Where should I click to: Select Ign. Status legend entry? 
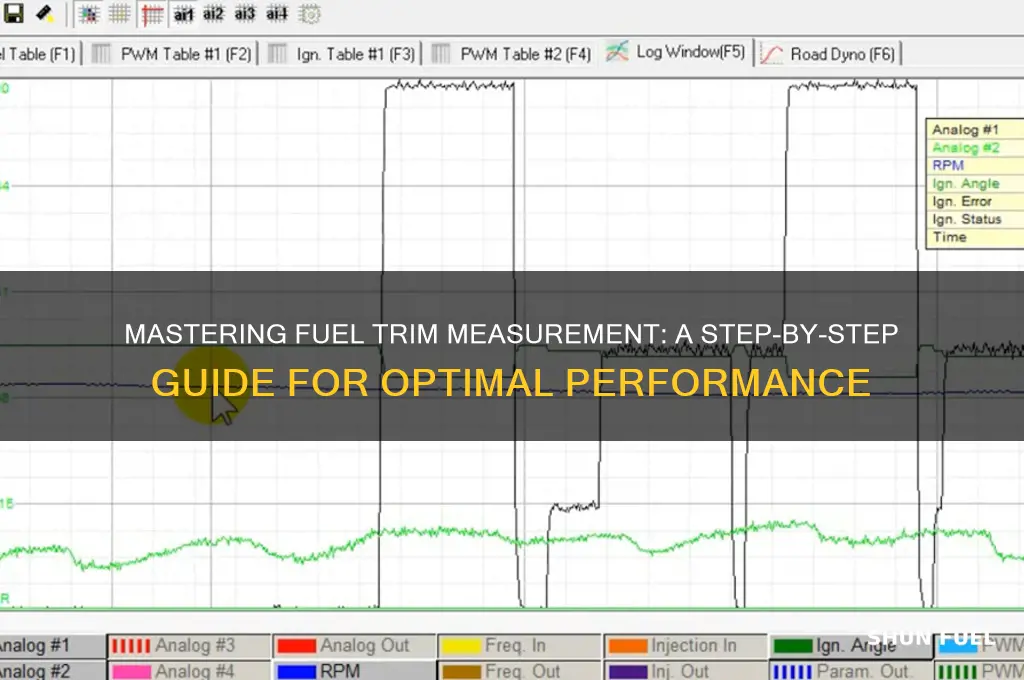coord(967,219)
